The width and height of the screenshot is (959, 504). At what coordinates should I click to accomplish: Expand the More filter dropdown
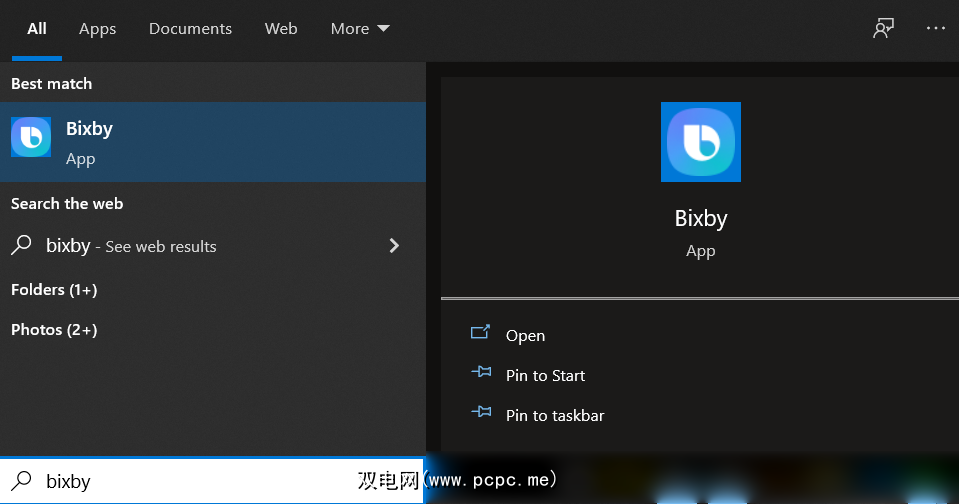(360, 29)
